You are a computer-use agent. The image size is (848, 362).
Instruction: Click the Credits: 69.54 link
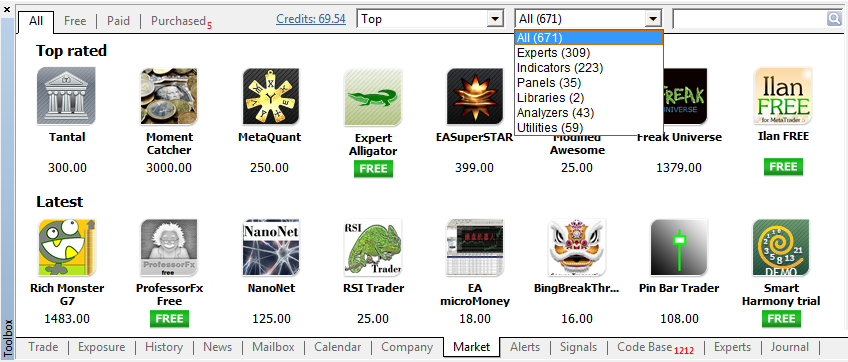click(x=310, y=19)
